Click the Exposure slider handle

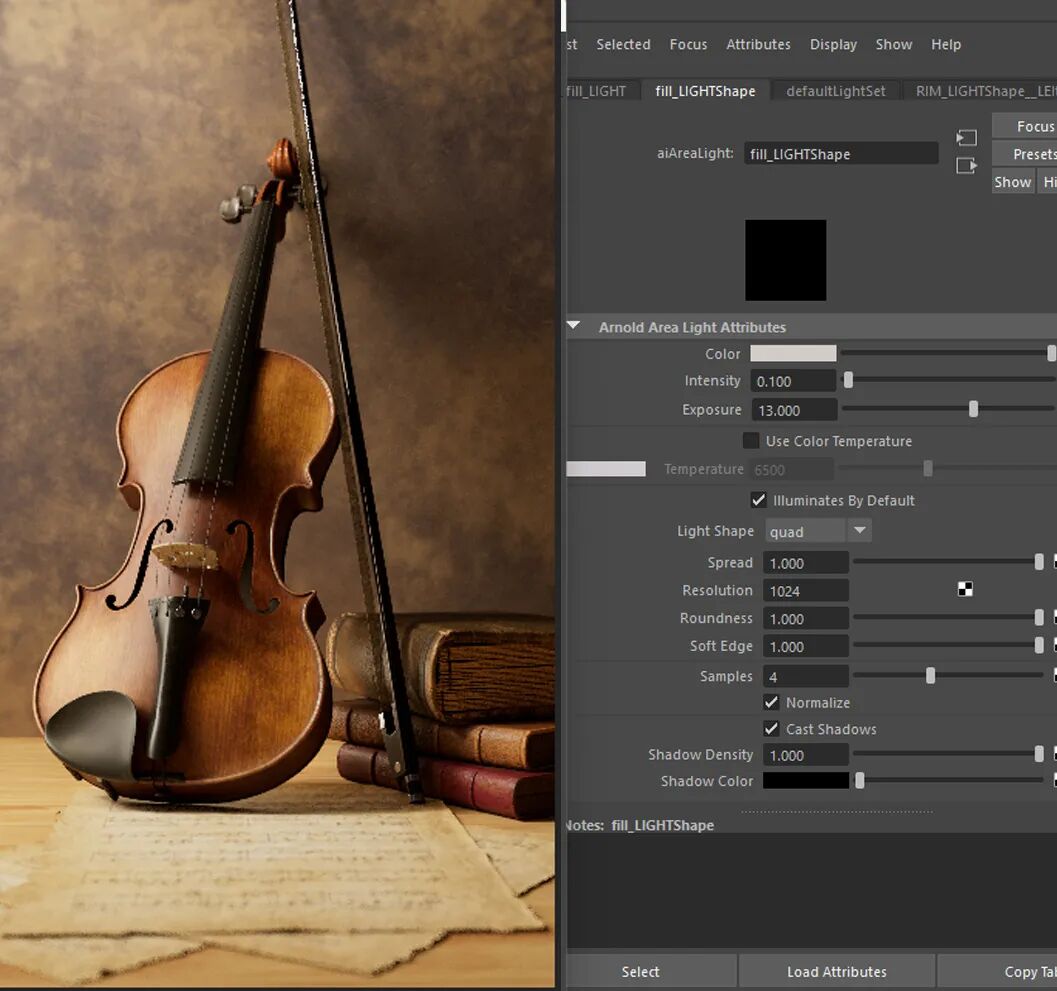click(973, 409)
